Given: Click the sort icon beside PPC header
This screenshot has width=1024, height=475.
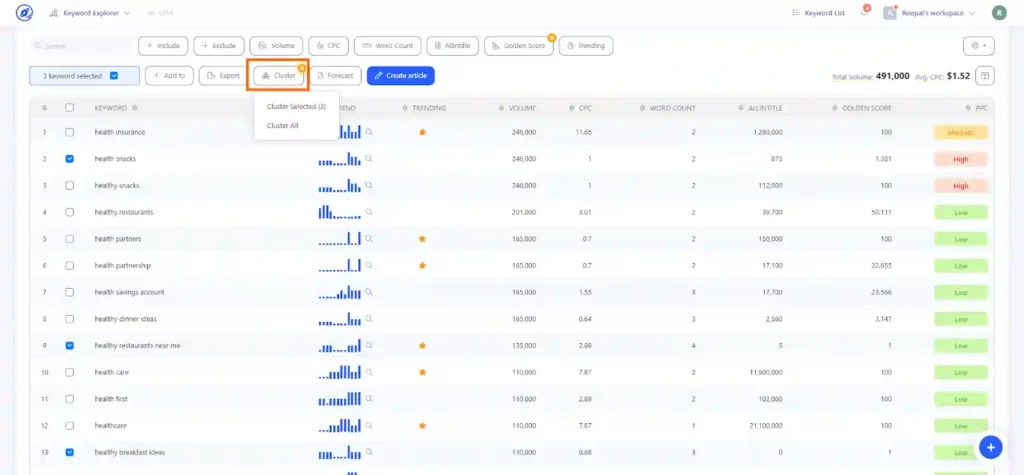Looking at the screenshot, I should (969, 108).
